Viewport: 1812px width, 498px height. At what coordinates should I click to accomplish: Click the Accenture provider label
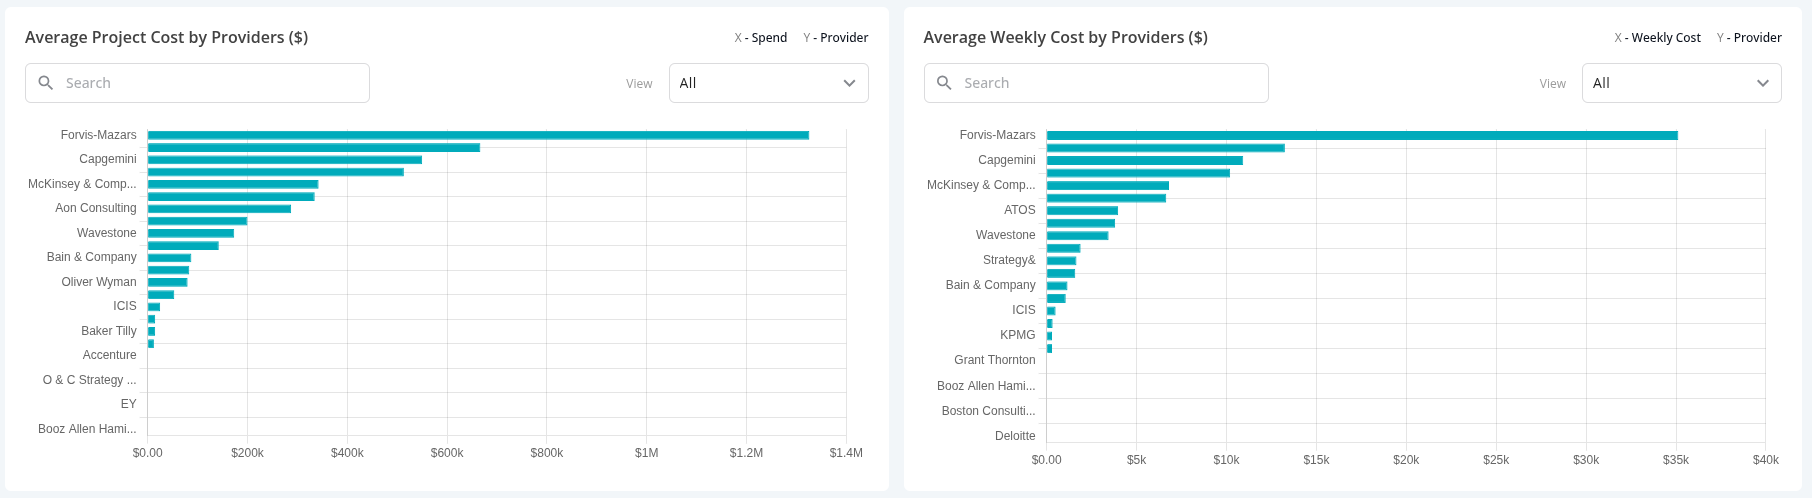point(109,355)
